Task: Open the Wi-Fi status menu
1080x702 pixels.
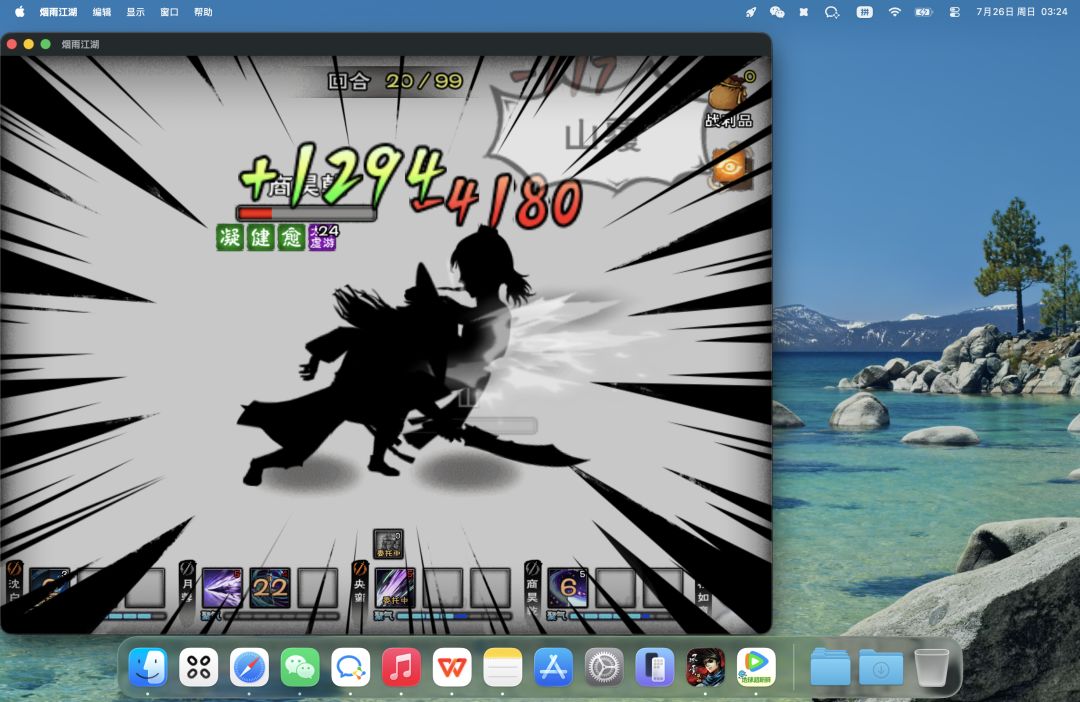Action: 894,12
